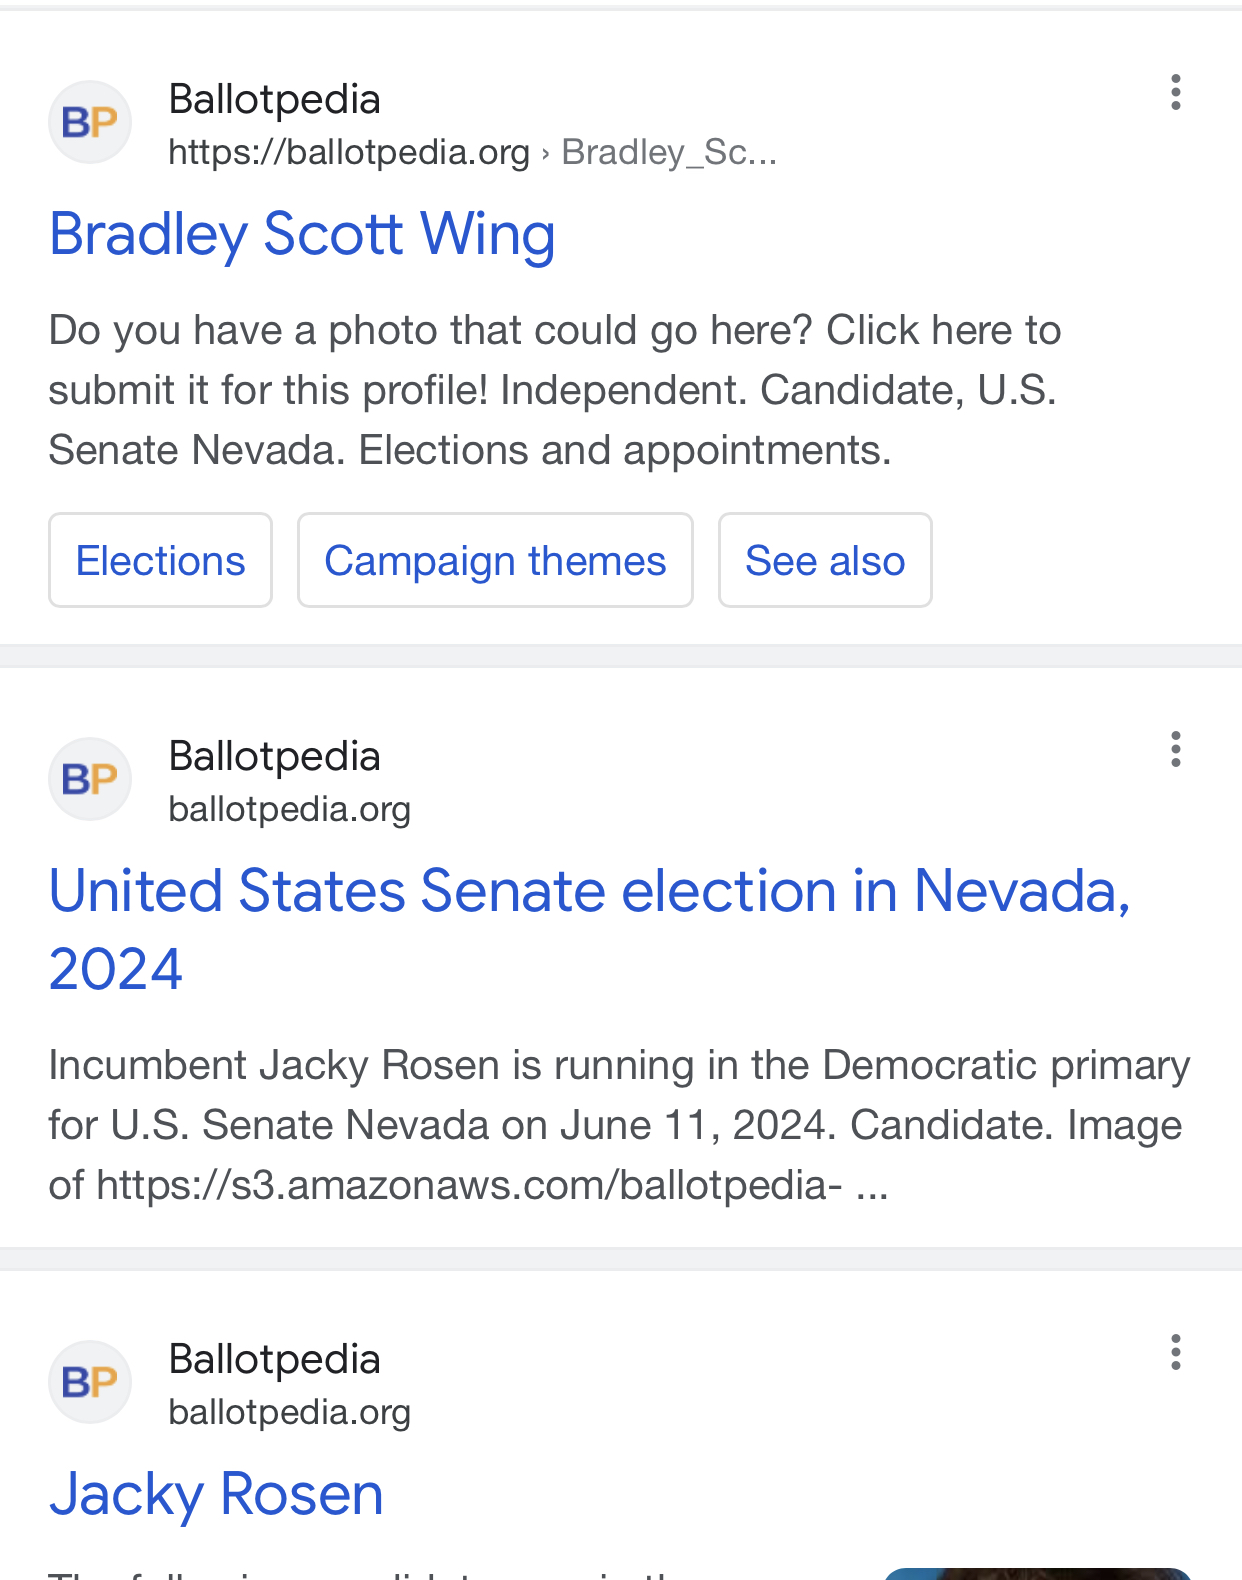The width and height of the screenshot is (1242, 1580).
Task: Open the Jacky Rosen result link
Action: [216, 1494]
